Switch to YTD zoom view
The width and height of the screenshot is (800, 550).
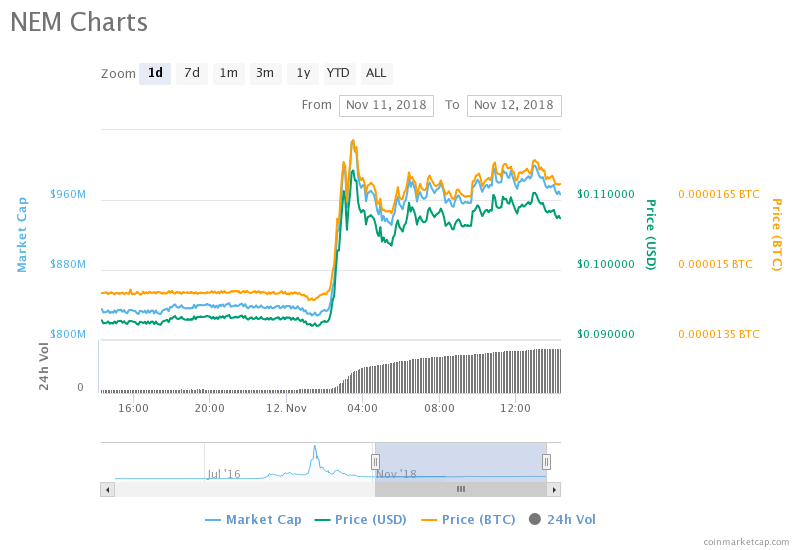coord(338,73)
